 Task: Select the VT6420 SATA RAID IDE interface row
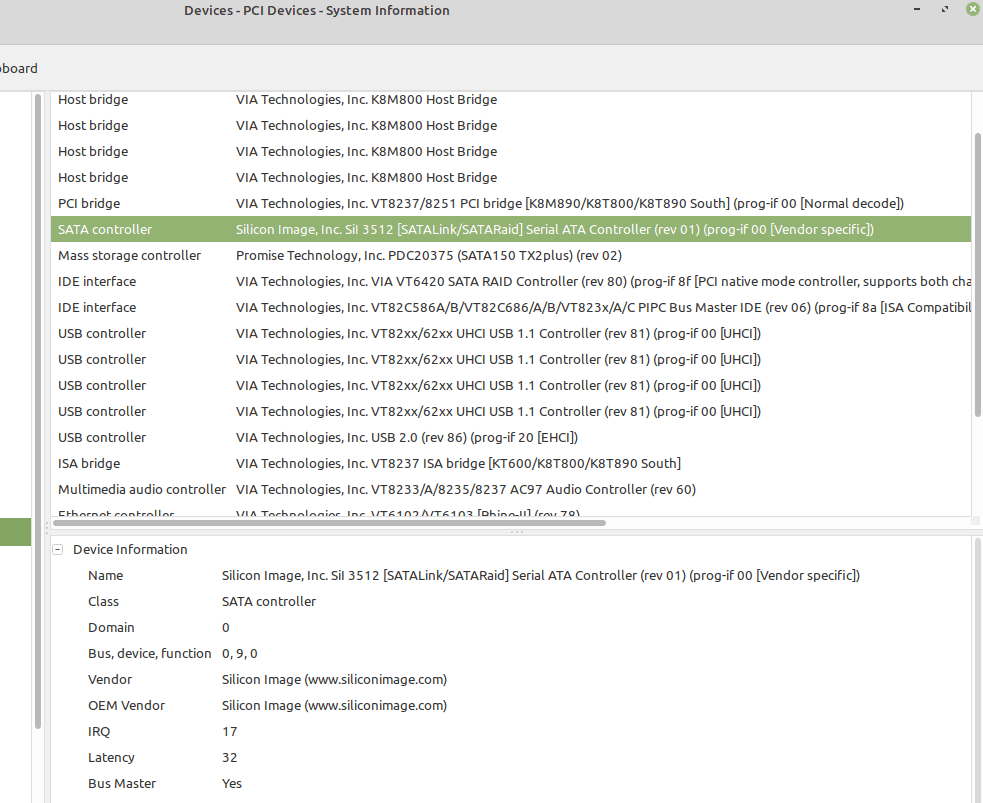point(511,281)
